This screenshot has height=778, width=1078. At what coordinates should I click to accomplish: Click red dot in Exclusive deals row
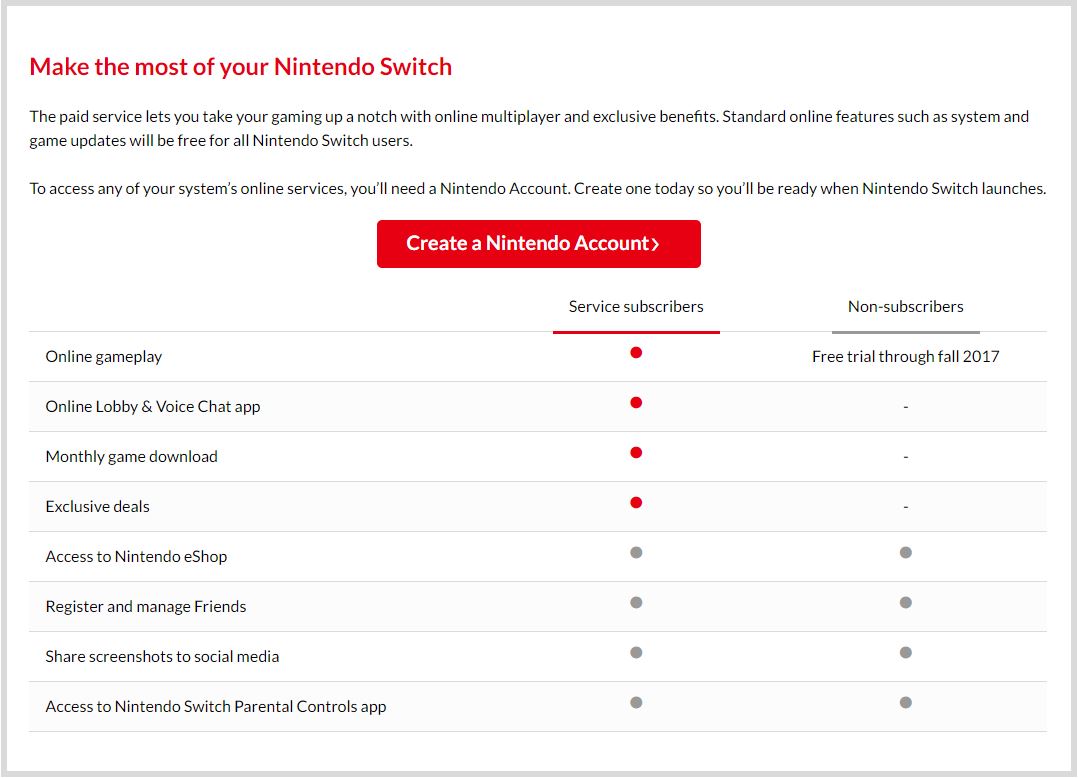point(636,503)
